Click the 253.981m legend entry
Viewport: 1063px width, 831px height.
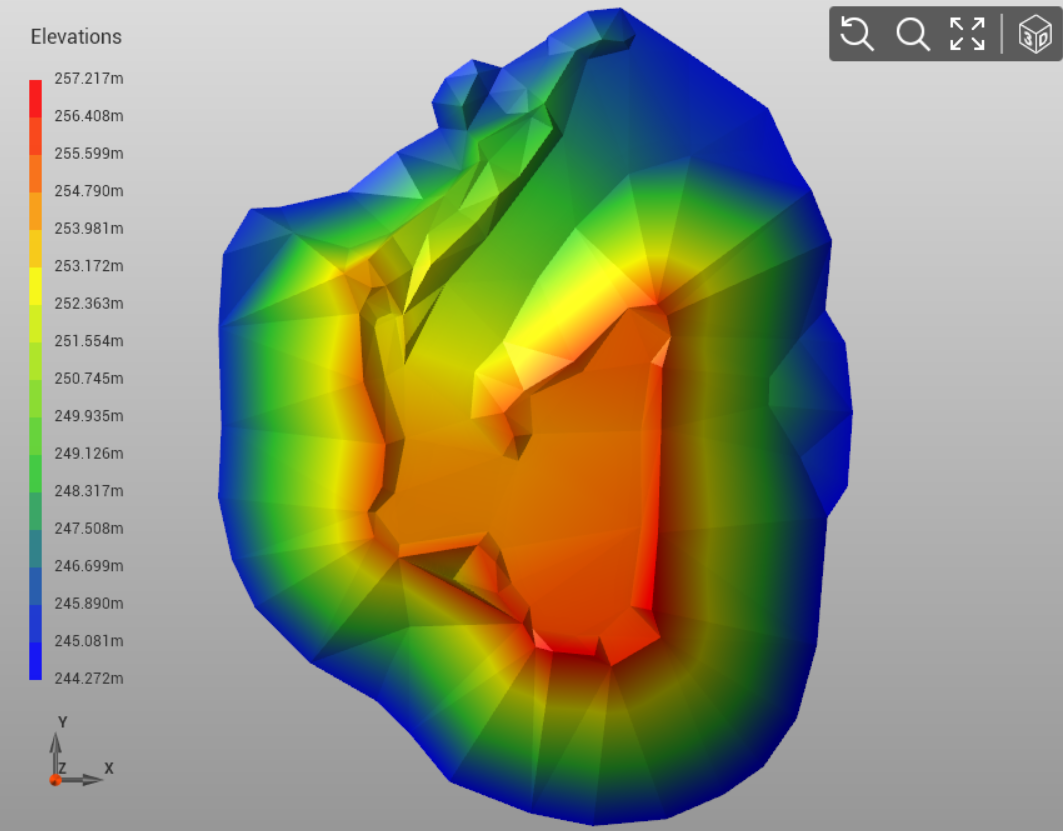point(88,228)
